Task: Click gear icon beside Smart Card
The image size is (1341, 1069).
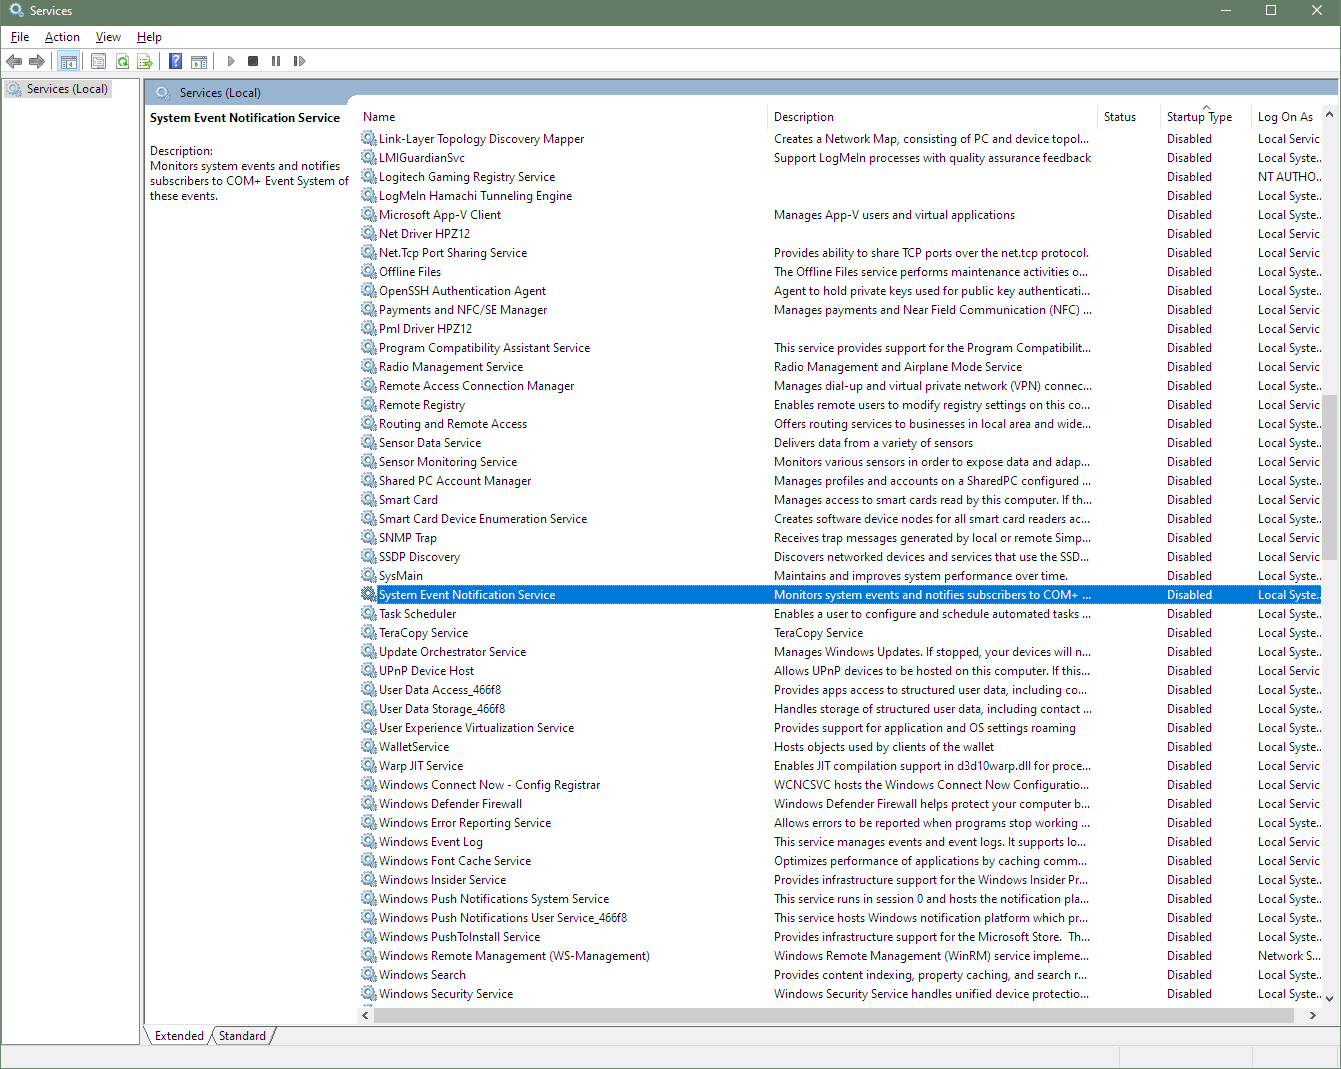Action: pyautogui.click(x=369, y=500)
